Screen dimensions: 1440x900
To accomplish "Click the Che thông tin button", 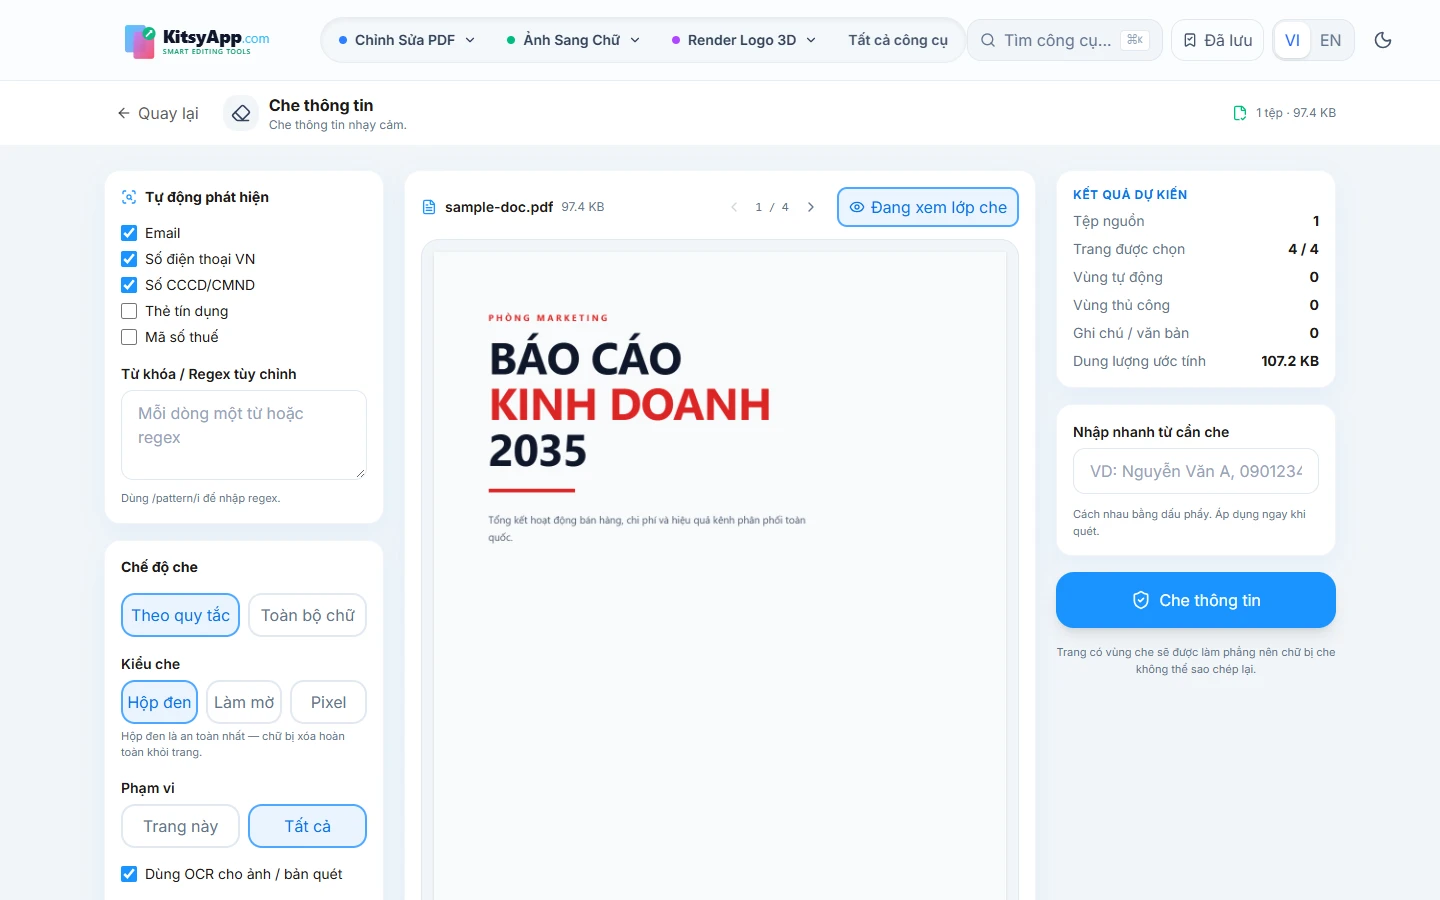I will 1196,600.
